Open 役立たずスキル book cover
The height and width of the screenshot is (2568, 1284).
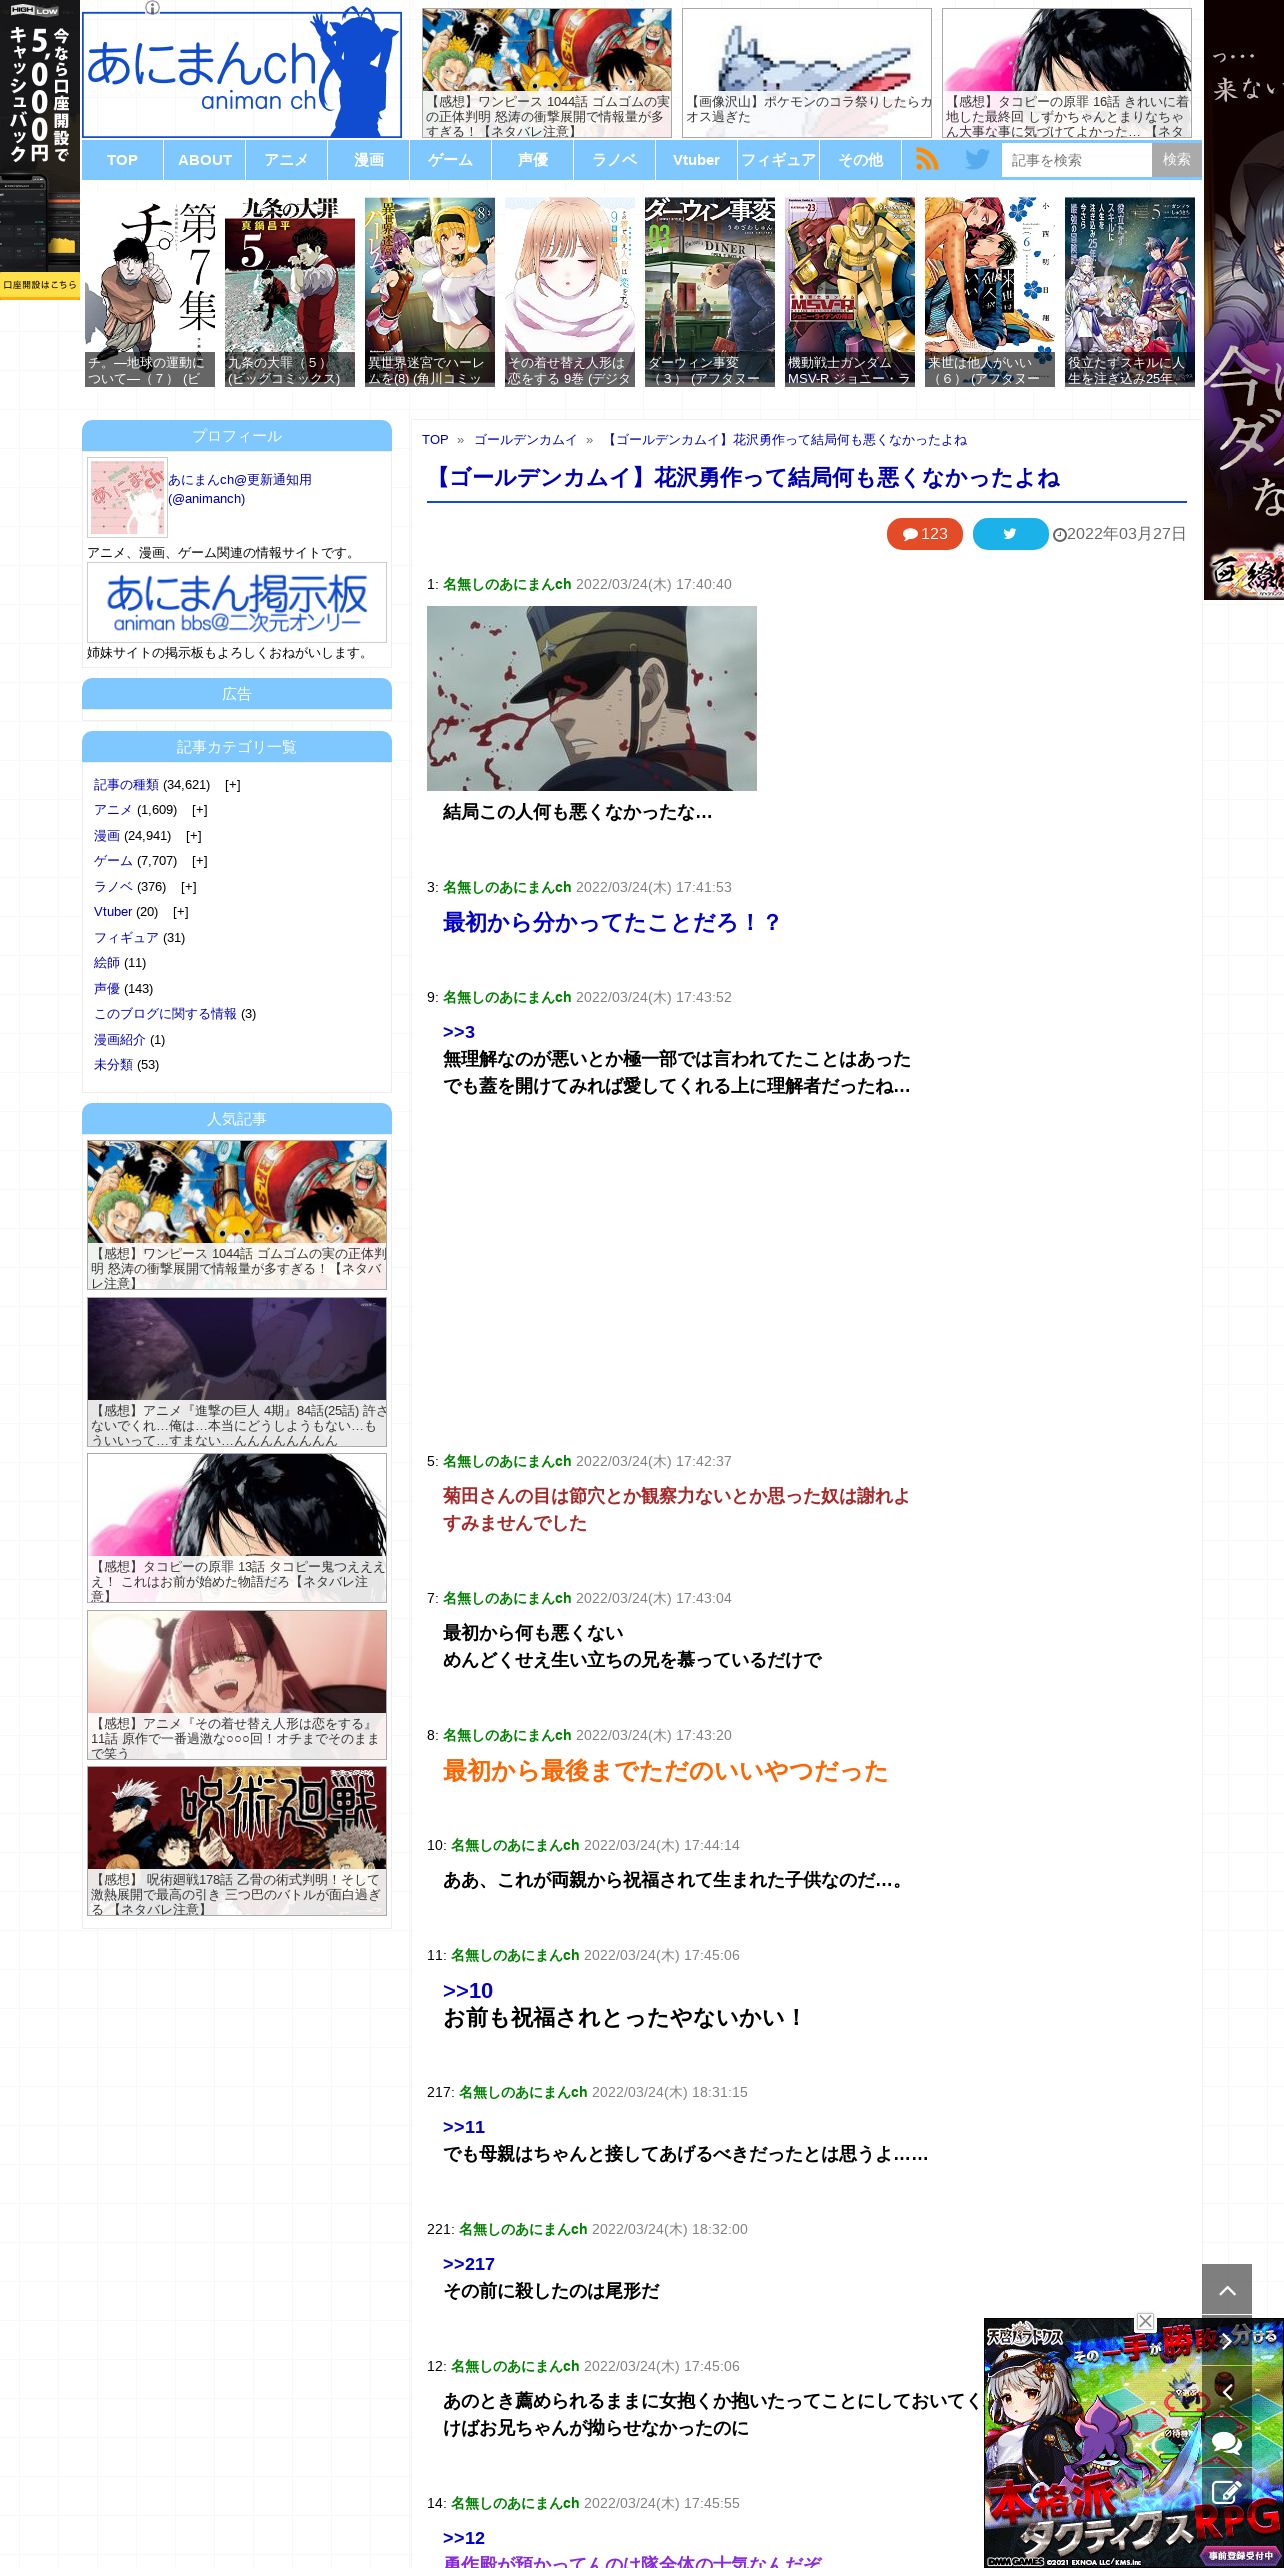pyautogui.click(x=1130, y=292)
